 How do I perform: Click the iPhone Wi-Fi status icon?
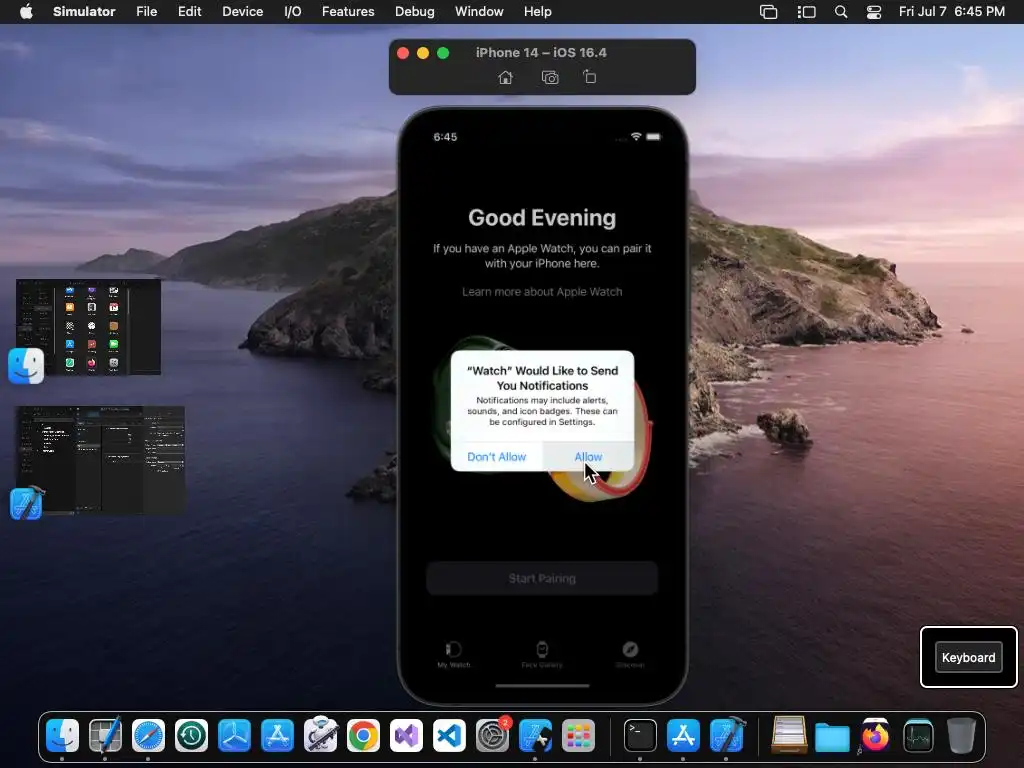635,136
